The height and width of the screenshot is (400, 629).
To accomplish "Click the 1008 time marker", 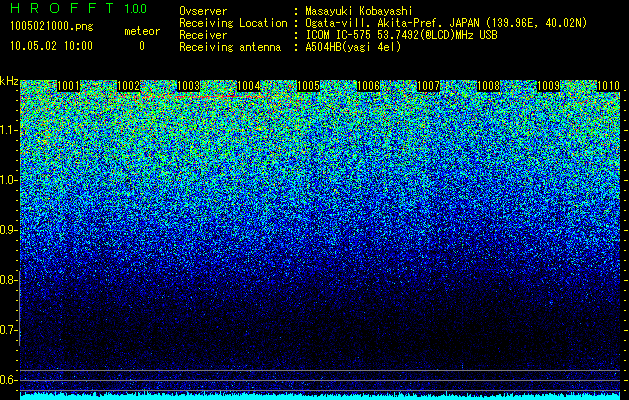I will coord(488,86).
